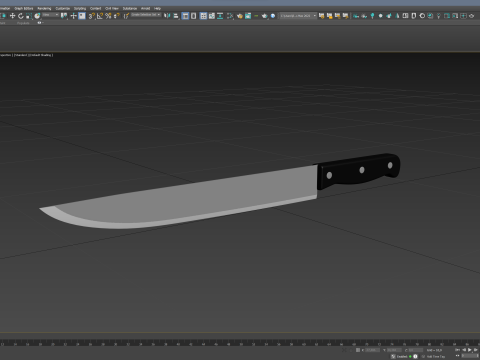
Task: Click the X coordinate field
Action: point(373,350)
